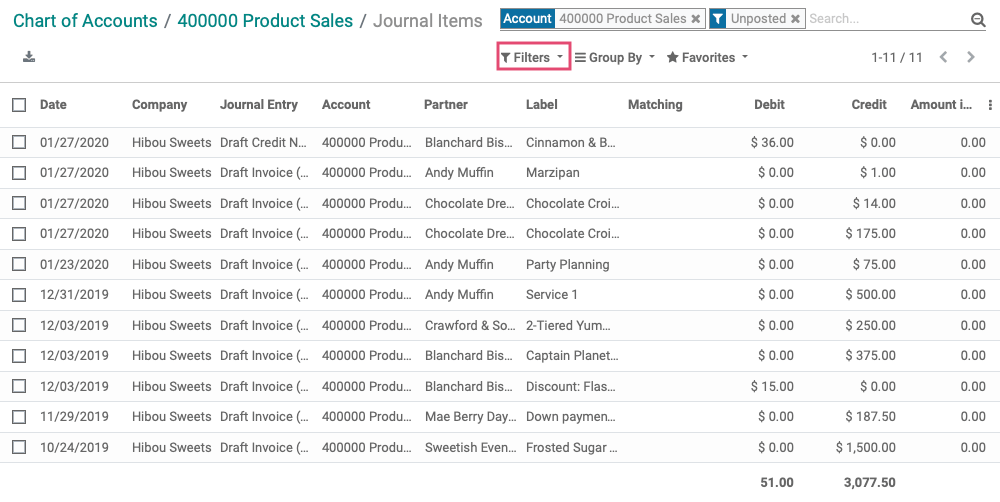Sort by Amount i... column header
Screen dimensions: 1000x502
(x=941, y=105)
